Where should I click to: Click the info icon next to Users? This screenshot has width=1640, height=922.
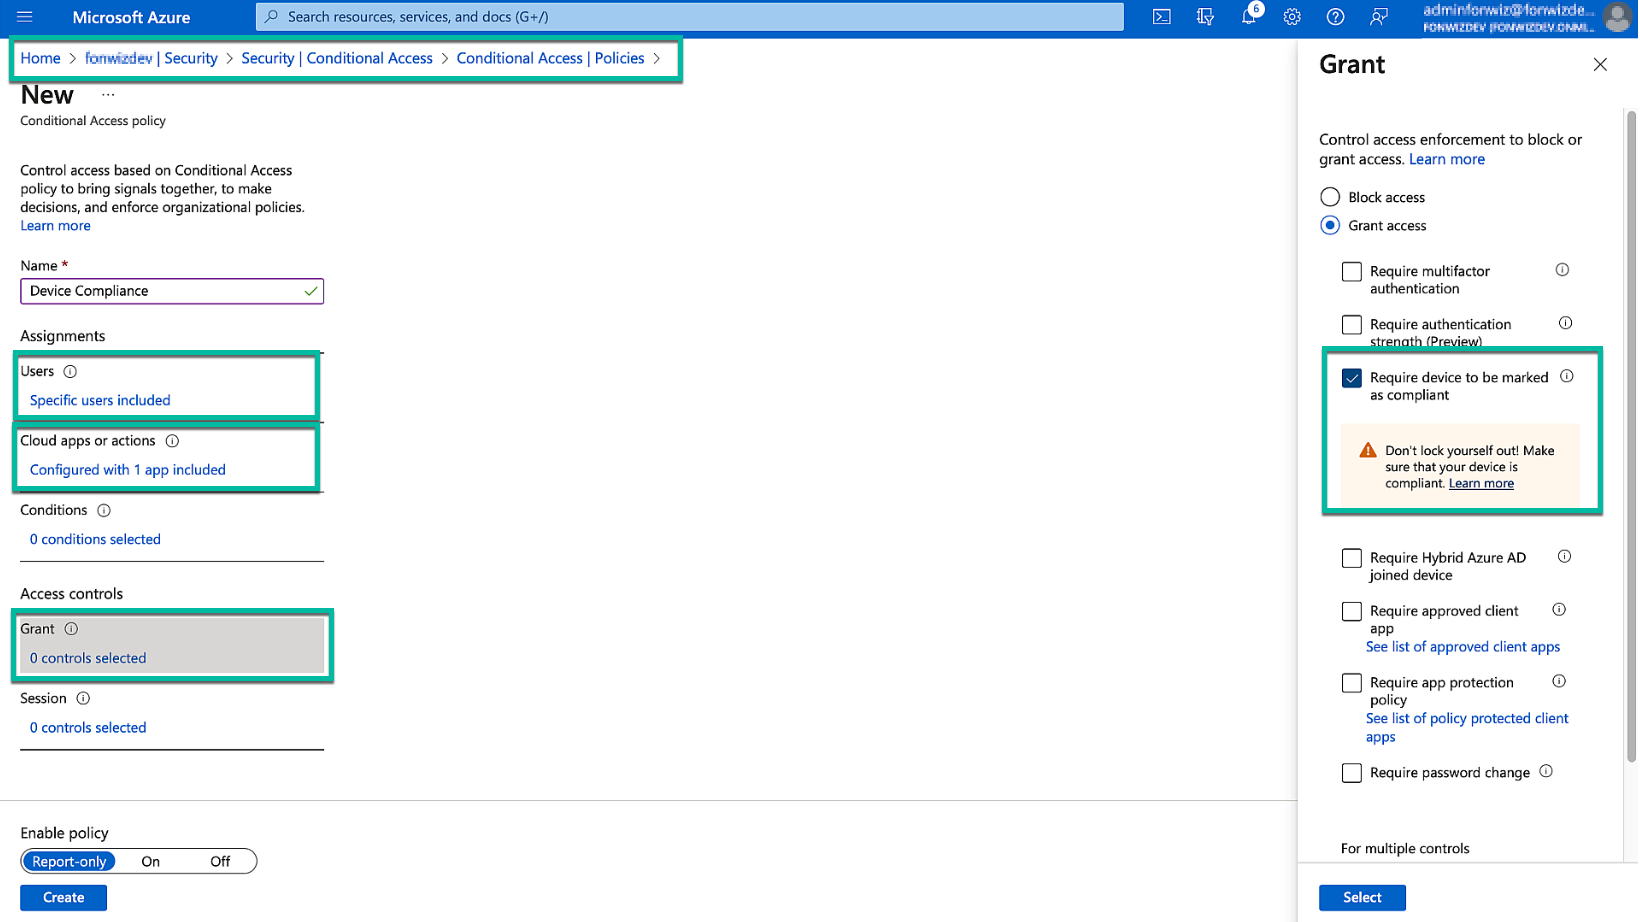tap(70, 371)
